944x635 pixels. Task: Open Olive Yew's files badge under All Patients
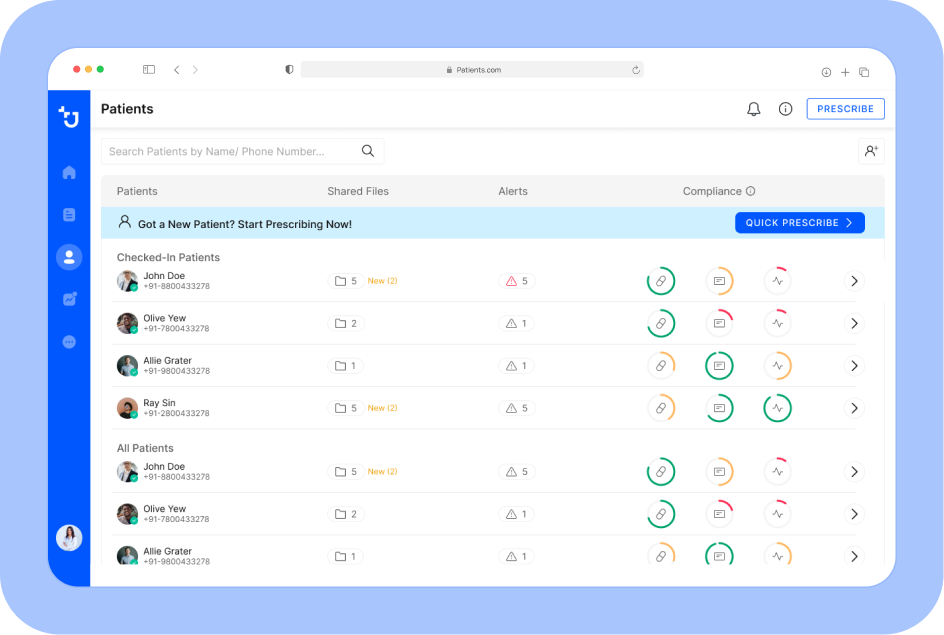click(346, 514)
